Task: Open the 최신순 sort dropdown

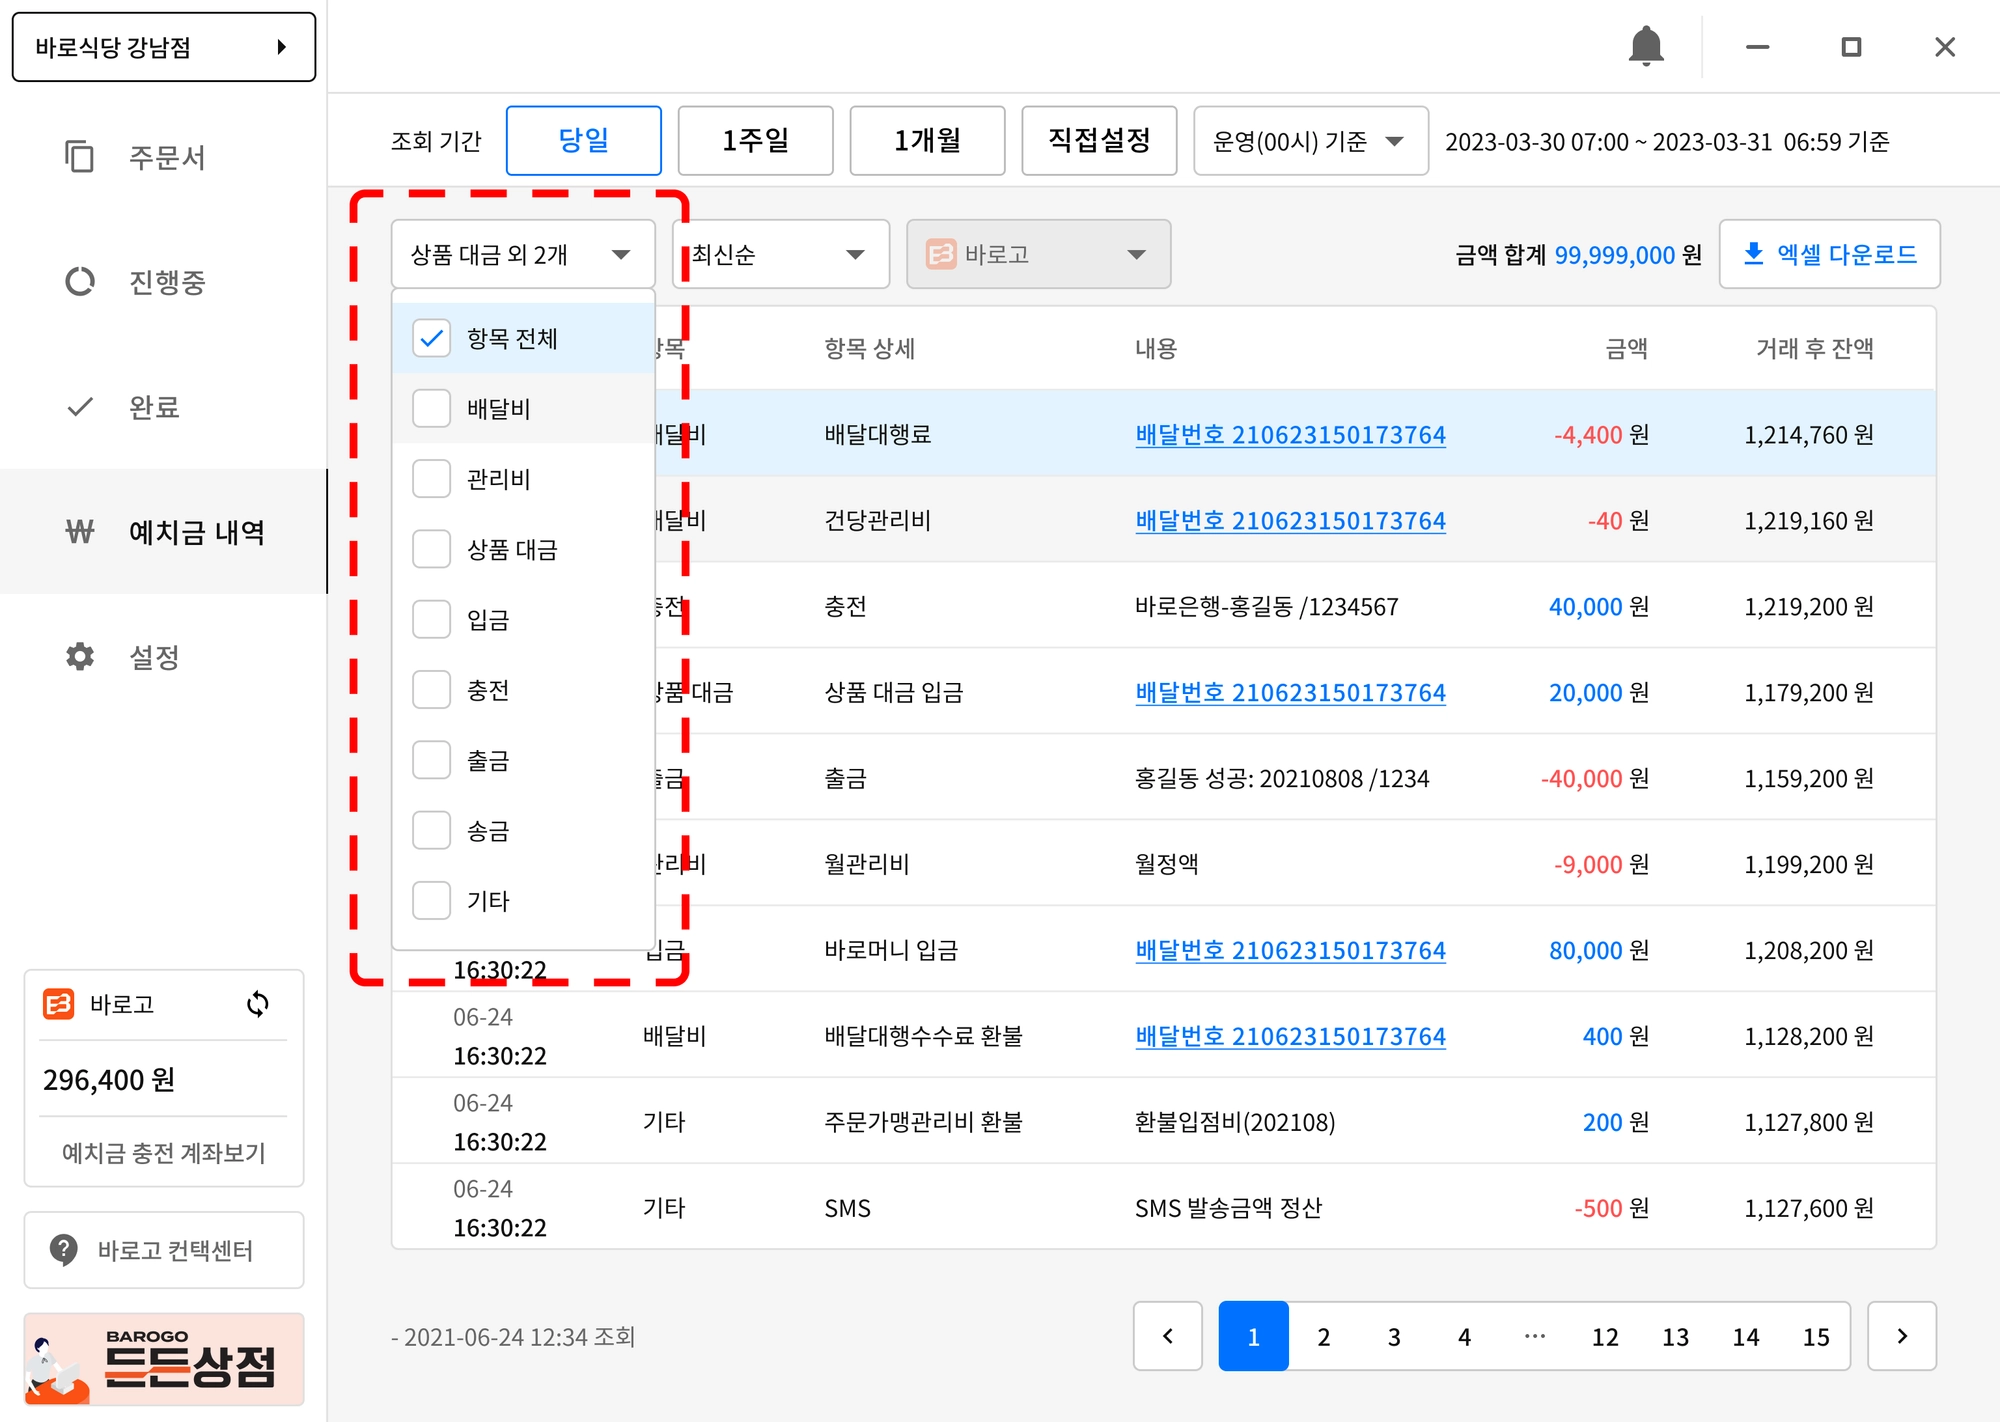Action: tap(780, 255)
